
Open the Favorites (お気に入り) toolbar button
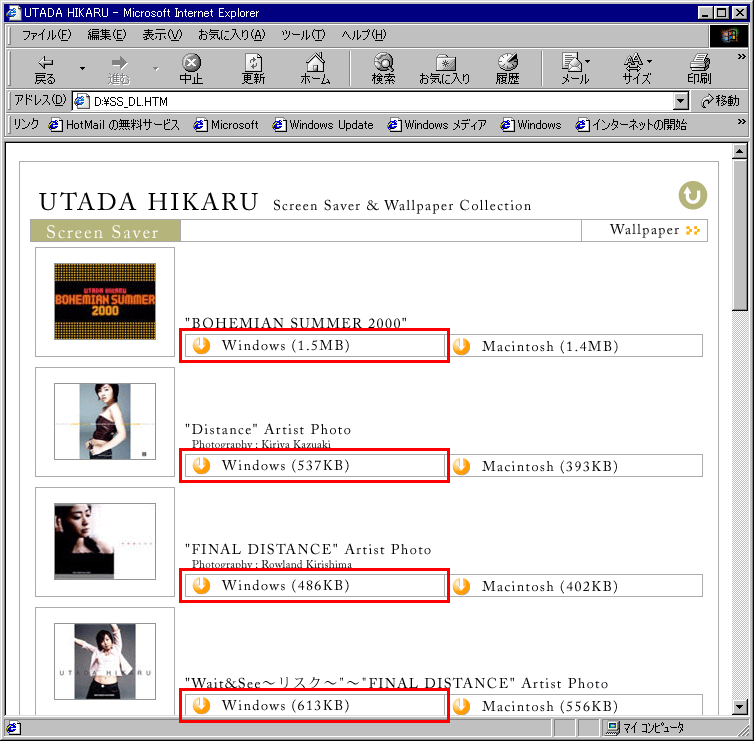point(445,69)
